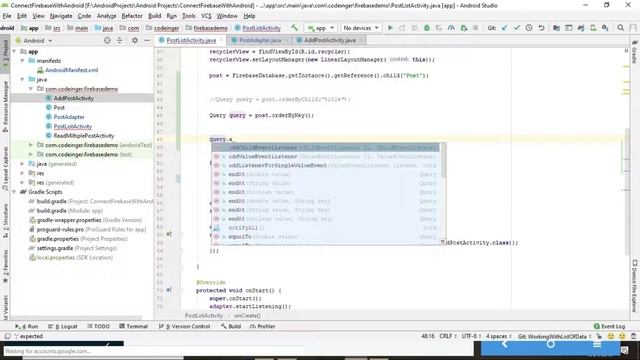Open the Navigate menu

pos(61,16)
